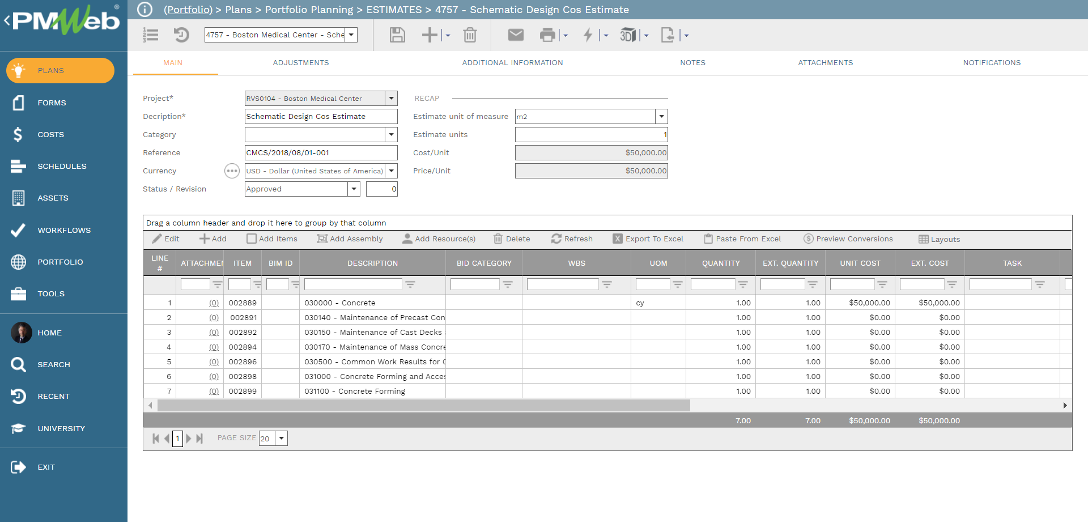Go to Home in sidebar

(49, 332)
